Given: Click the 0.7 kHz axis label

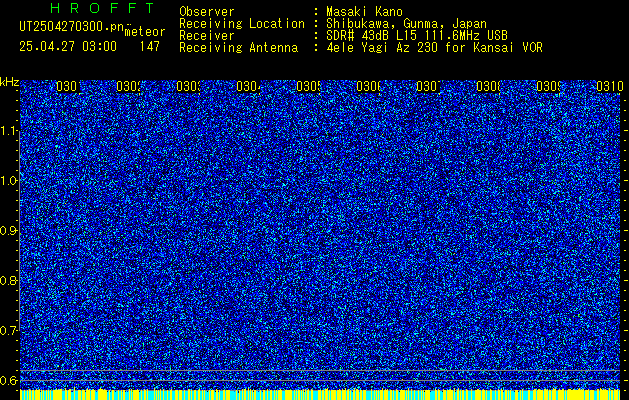Looking at the screenshot, I should coord(9,330).
